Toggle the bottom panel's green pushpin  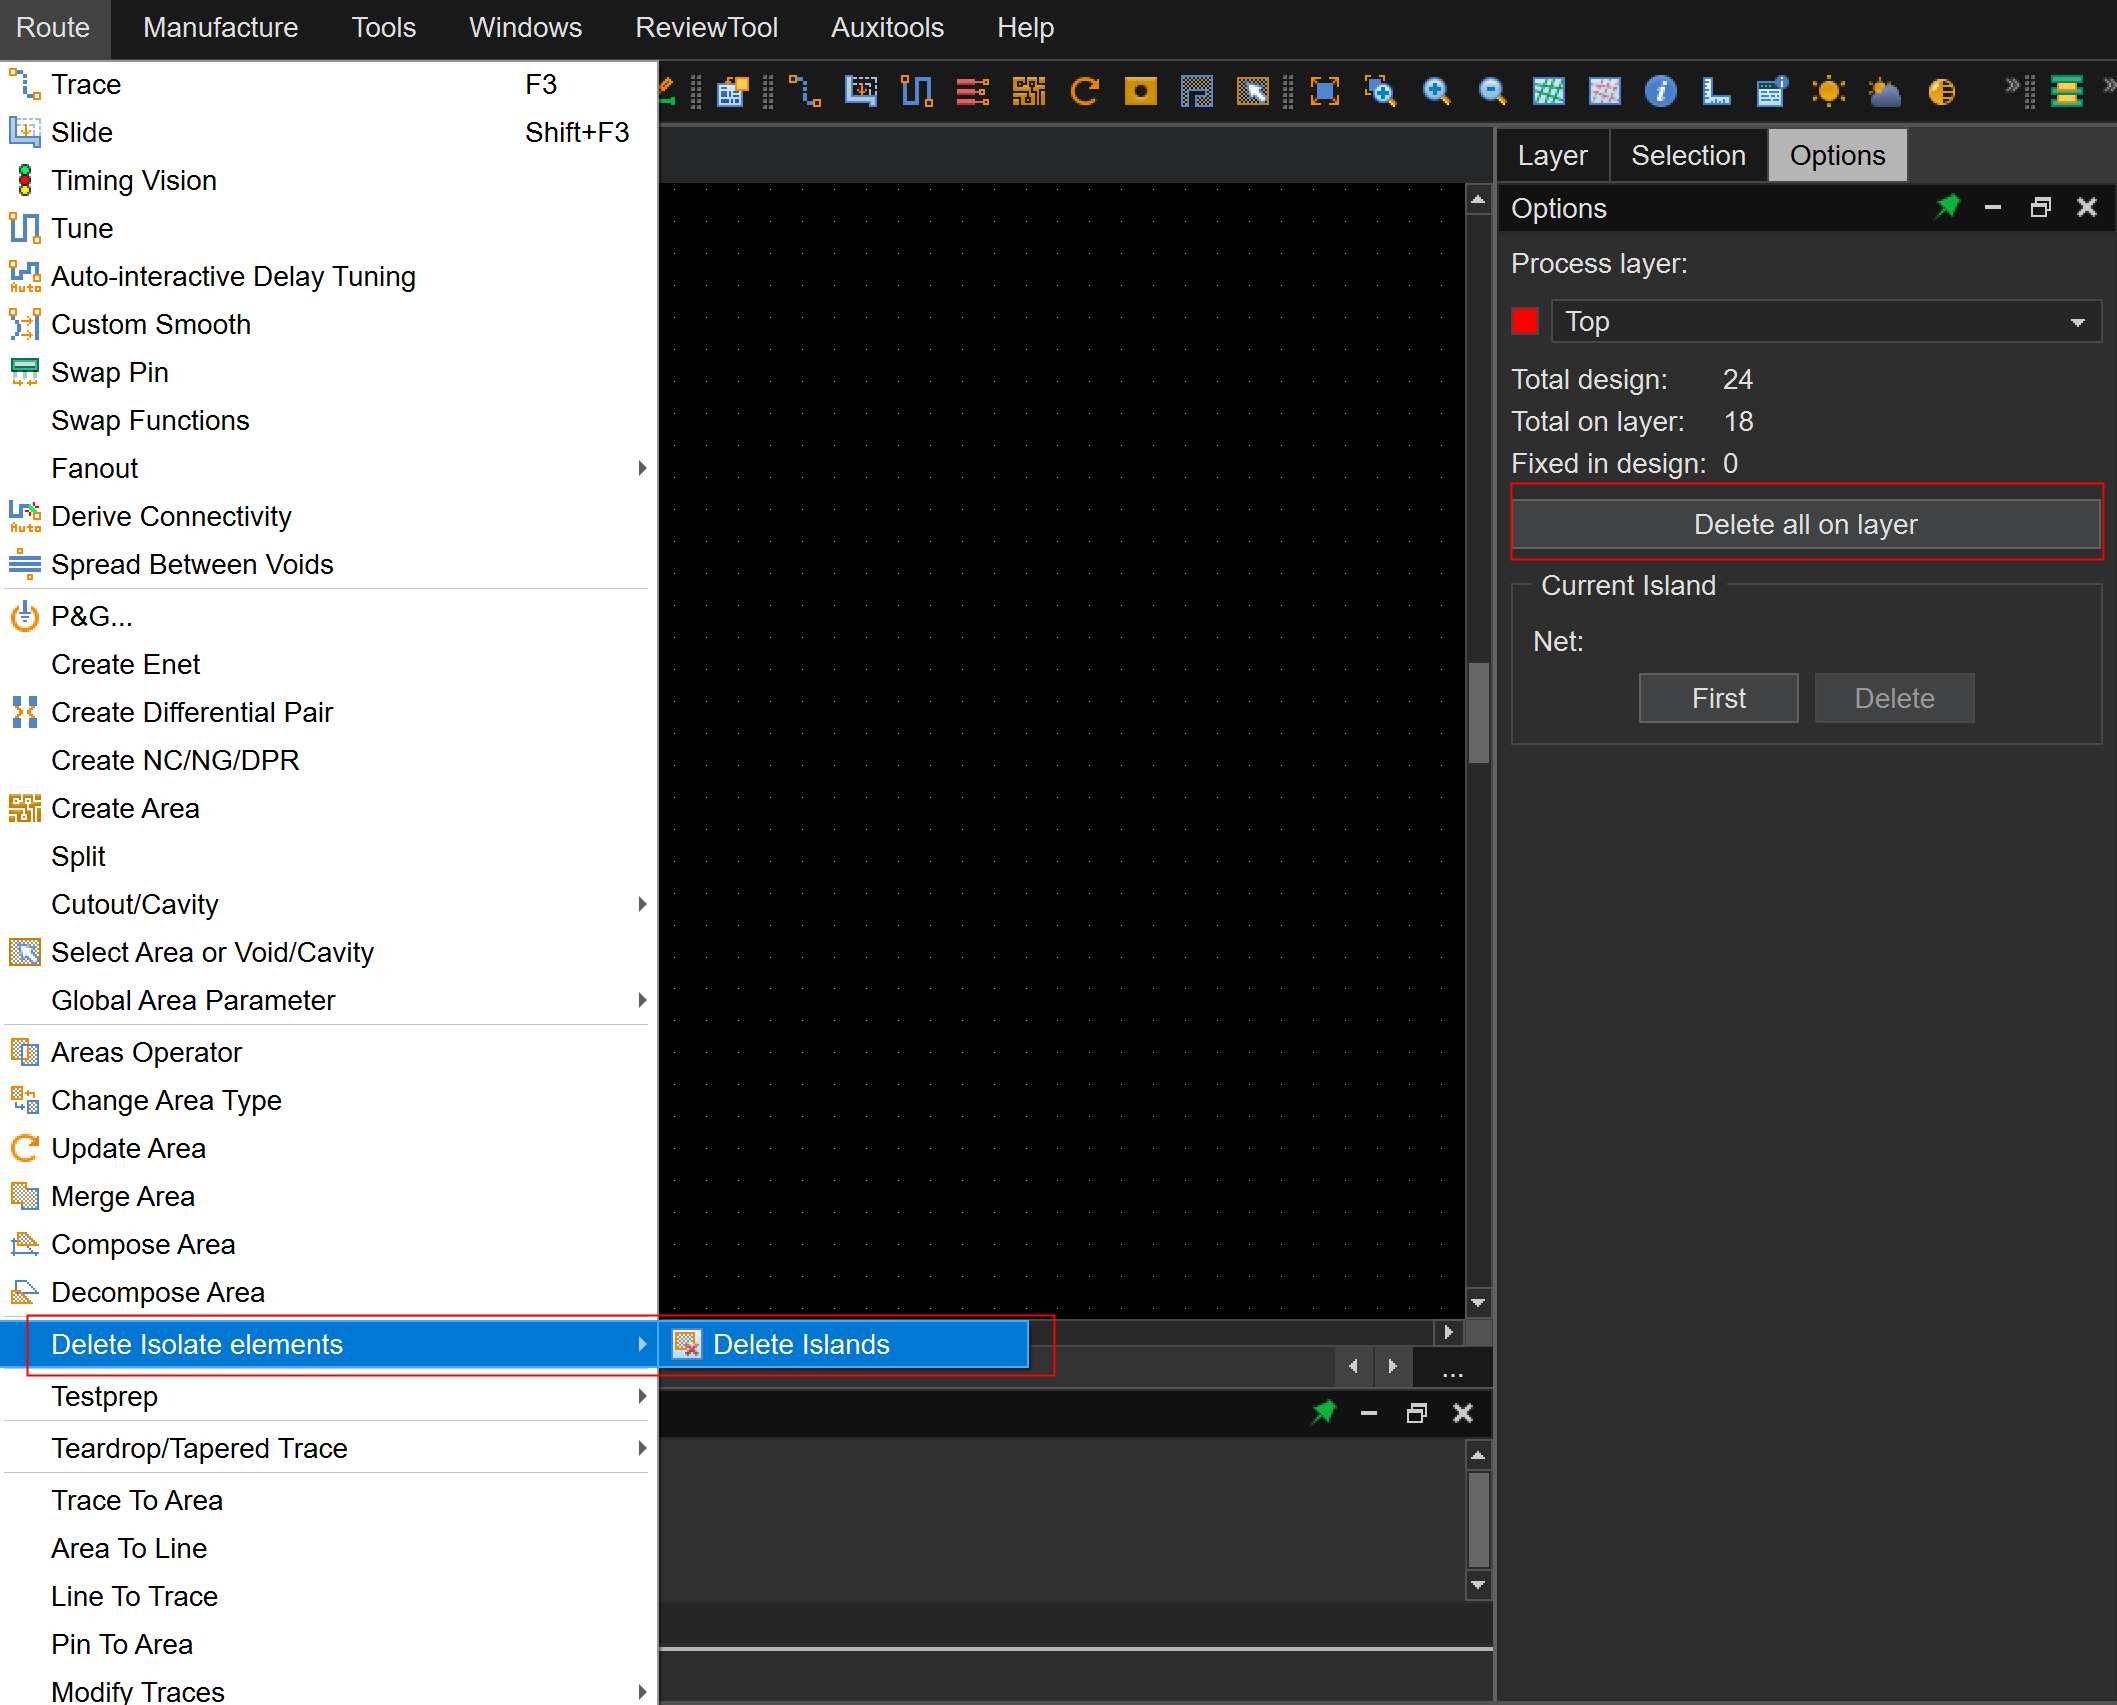pos(1323,1412)
